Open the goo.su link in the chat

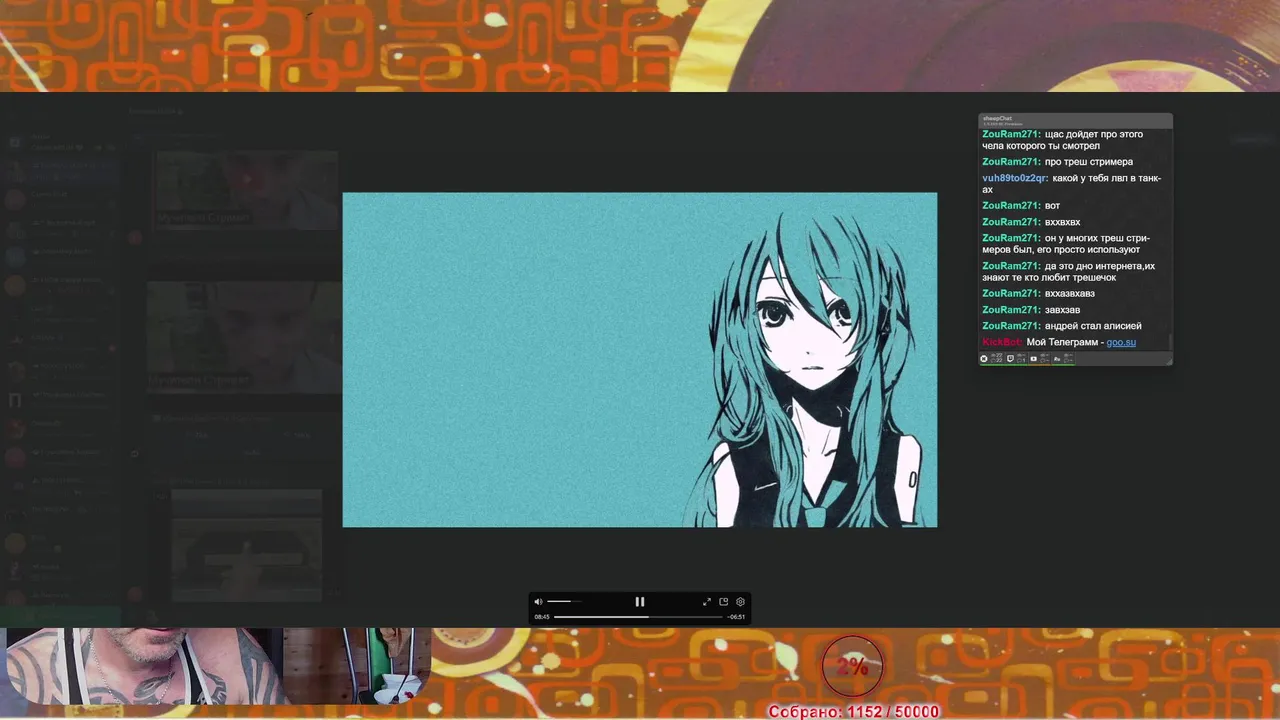(x=1121, y=342)
